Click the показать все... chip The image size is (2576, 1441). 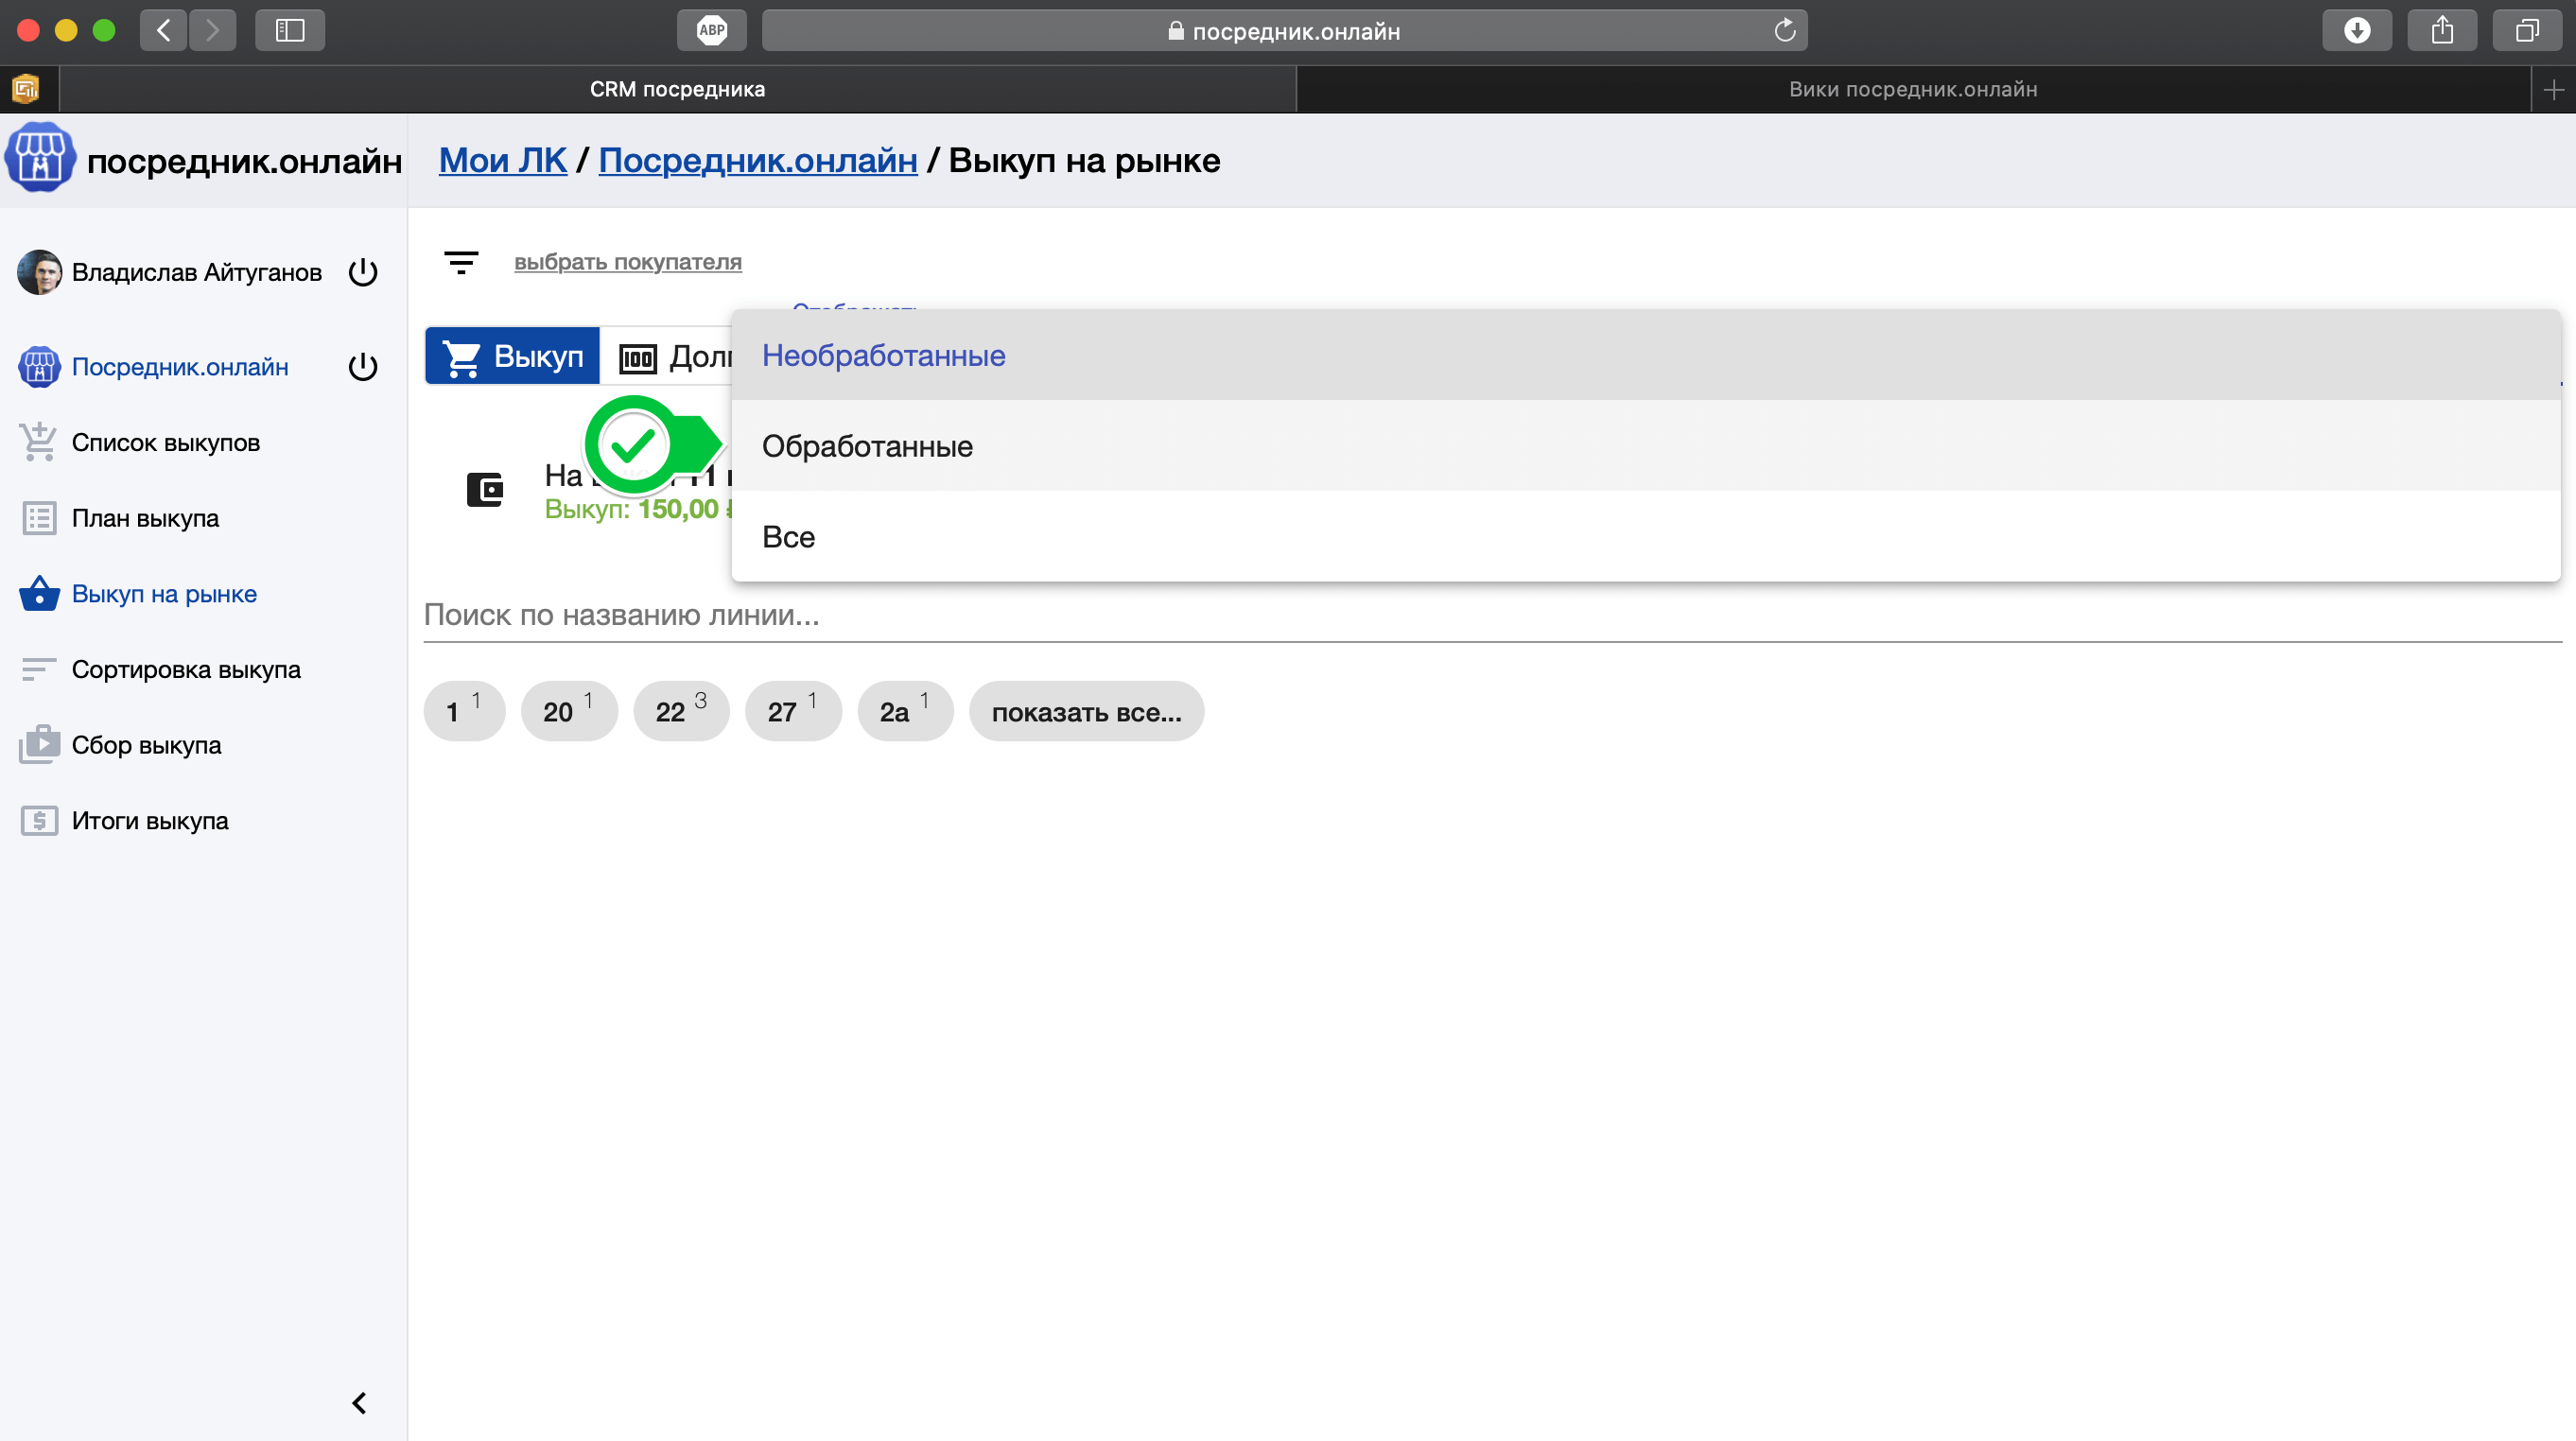[1086, 712]
